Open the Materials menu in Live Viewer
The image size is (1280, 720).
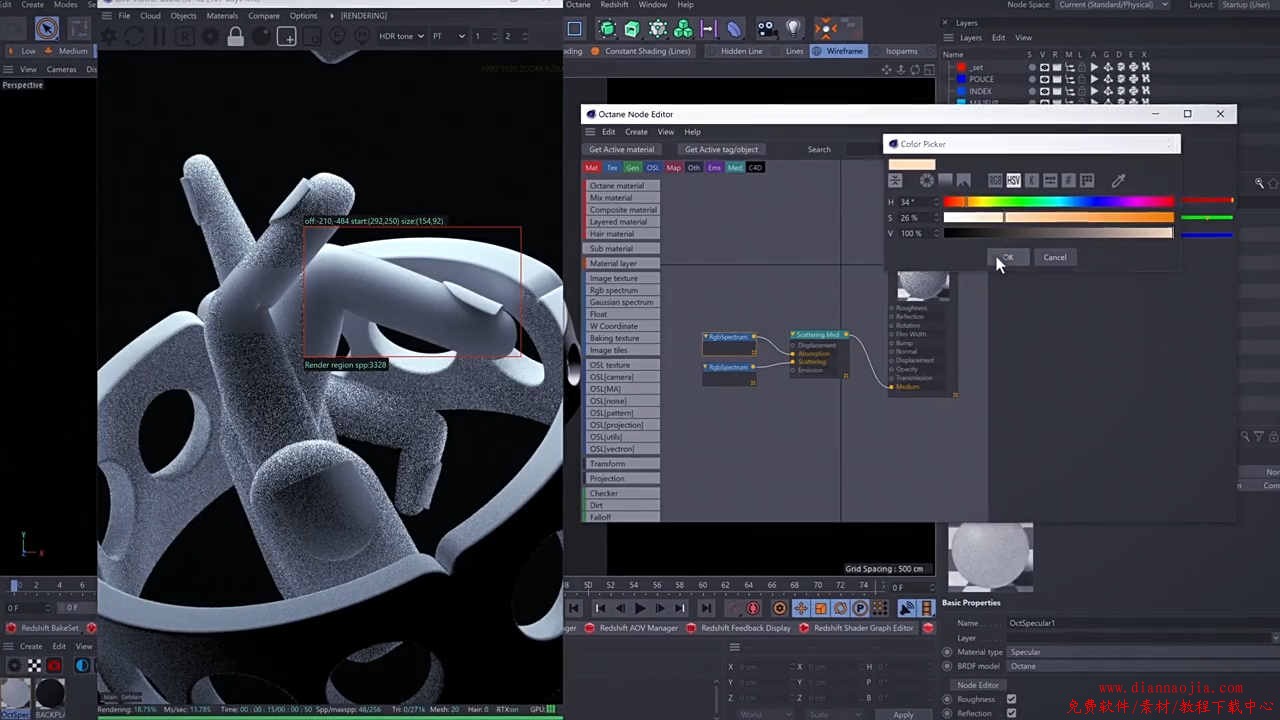pos(222,16)
